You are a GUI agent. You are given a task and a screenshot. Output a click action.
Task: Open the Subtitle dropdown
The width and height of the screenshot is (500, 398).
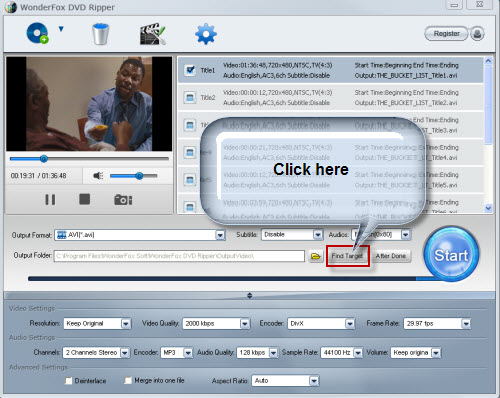292,235
